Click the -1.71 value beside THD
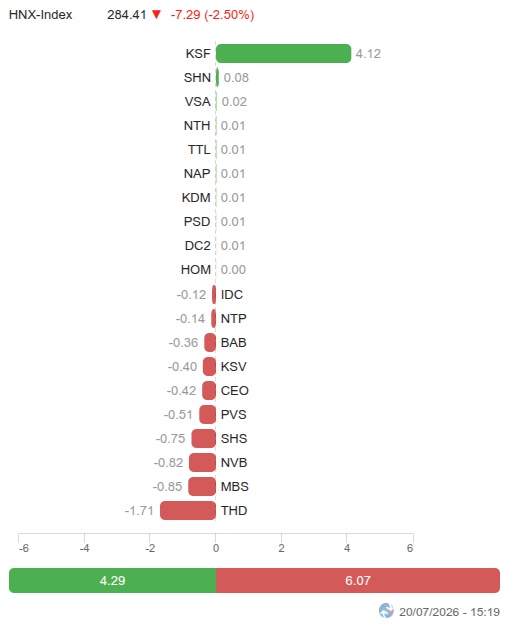Image resolution: width=506 pixels, height=626 pixels. tap(139, 511)
